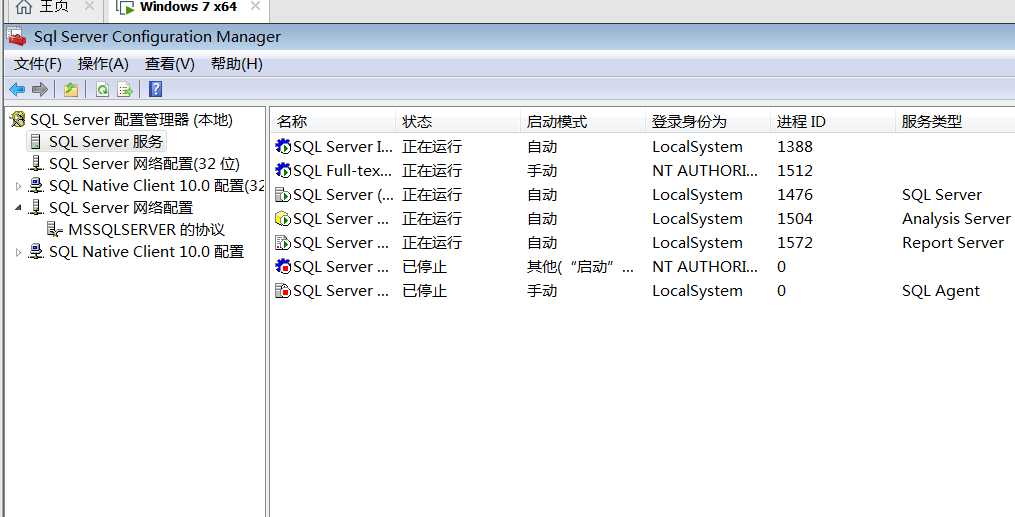This screenshot has width=1015, height=517.
Task: Click the gray Forward arrow in toolbar
Action: pos(39,89)
